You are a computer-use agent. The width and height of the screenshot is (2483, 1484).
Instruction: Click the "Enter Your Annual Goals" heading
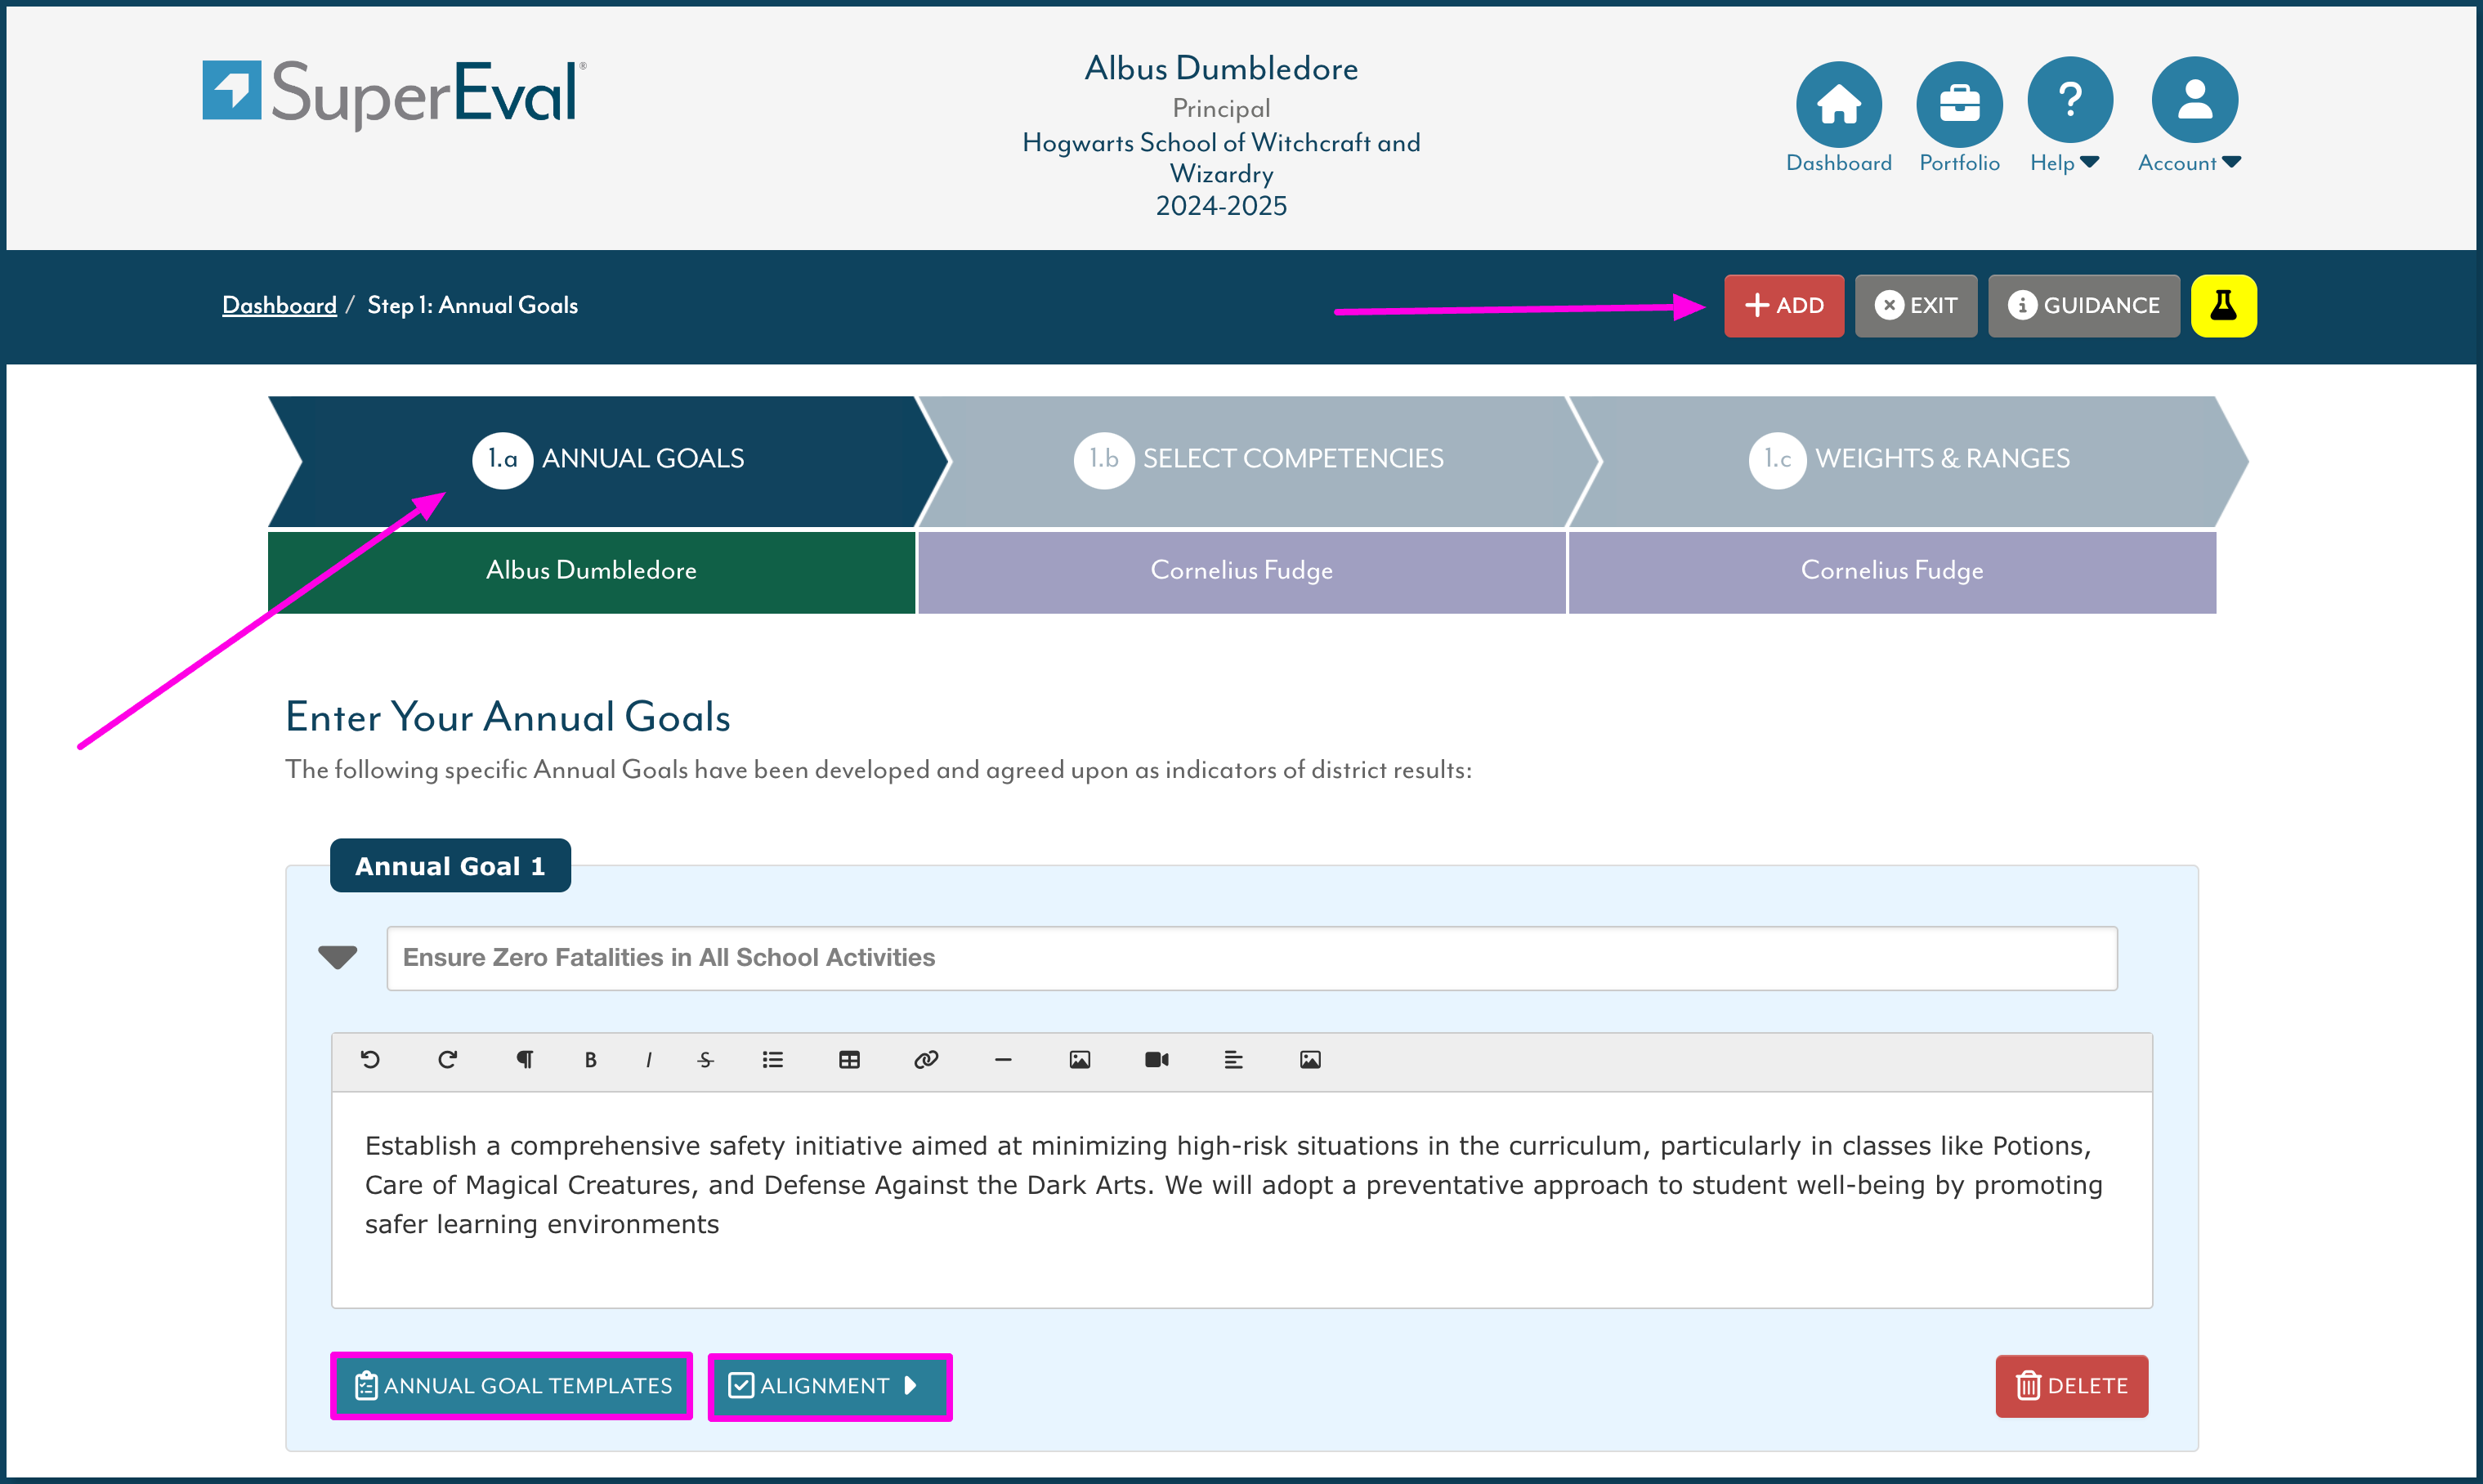[x=508, y=717]
